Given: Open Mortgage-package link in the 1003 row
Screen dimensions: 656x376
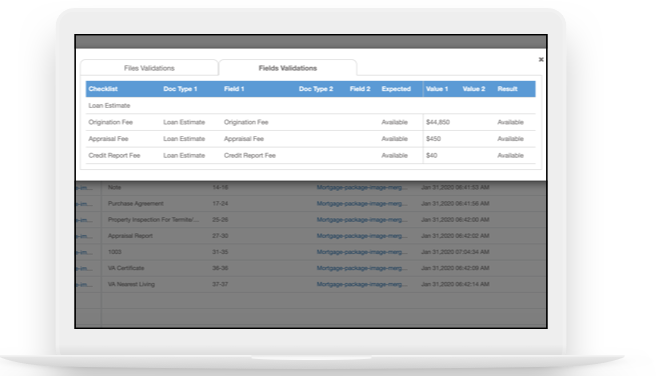Looking at the screenshot, I should click(x=361, y=252).
